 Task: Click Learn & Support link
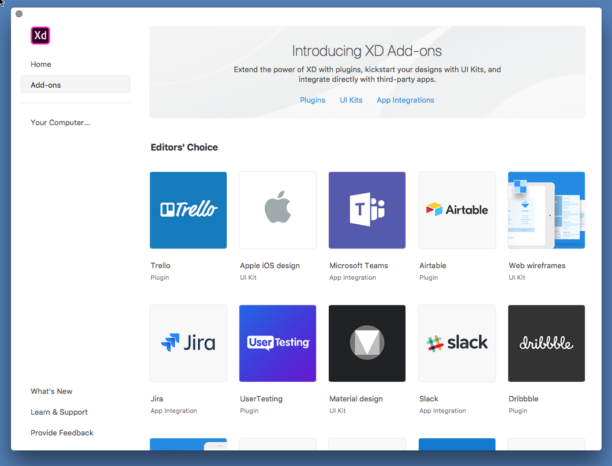[59, 412]
